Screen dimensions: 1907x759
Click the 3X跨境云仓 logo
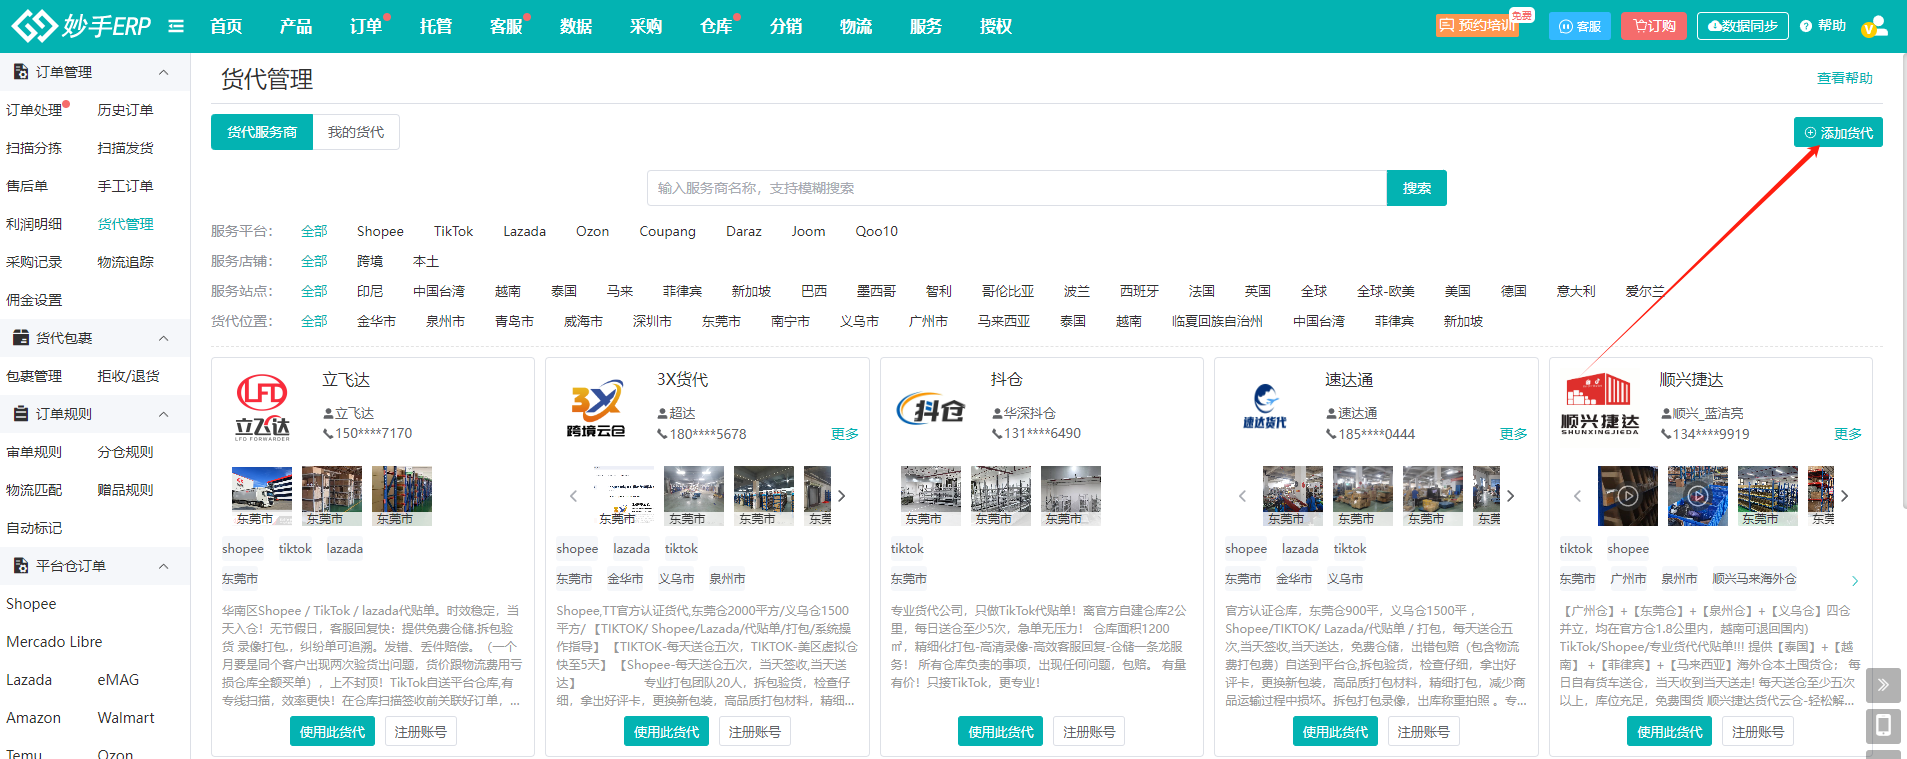pyautogui.click(x=596, y=408)
